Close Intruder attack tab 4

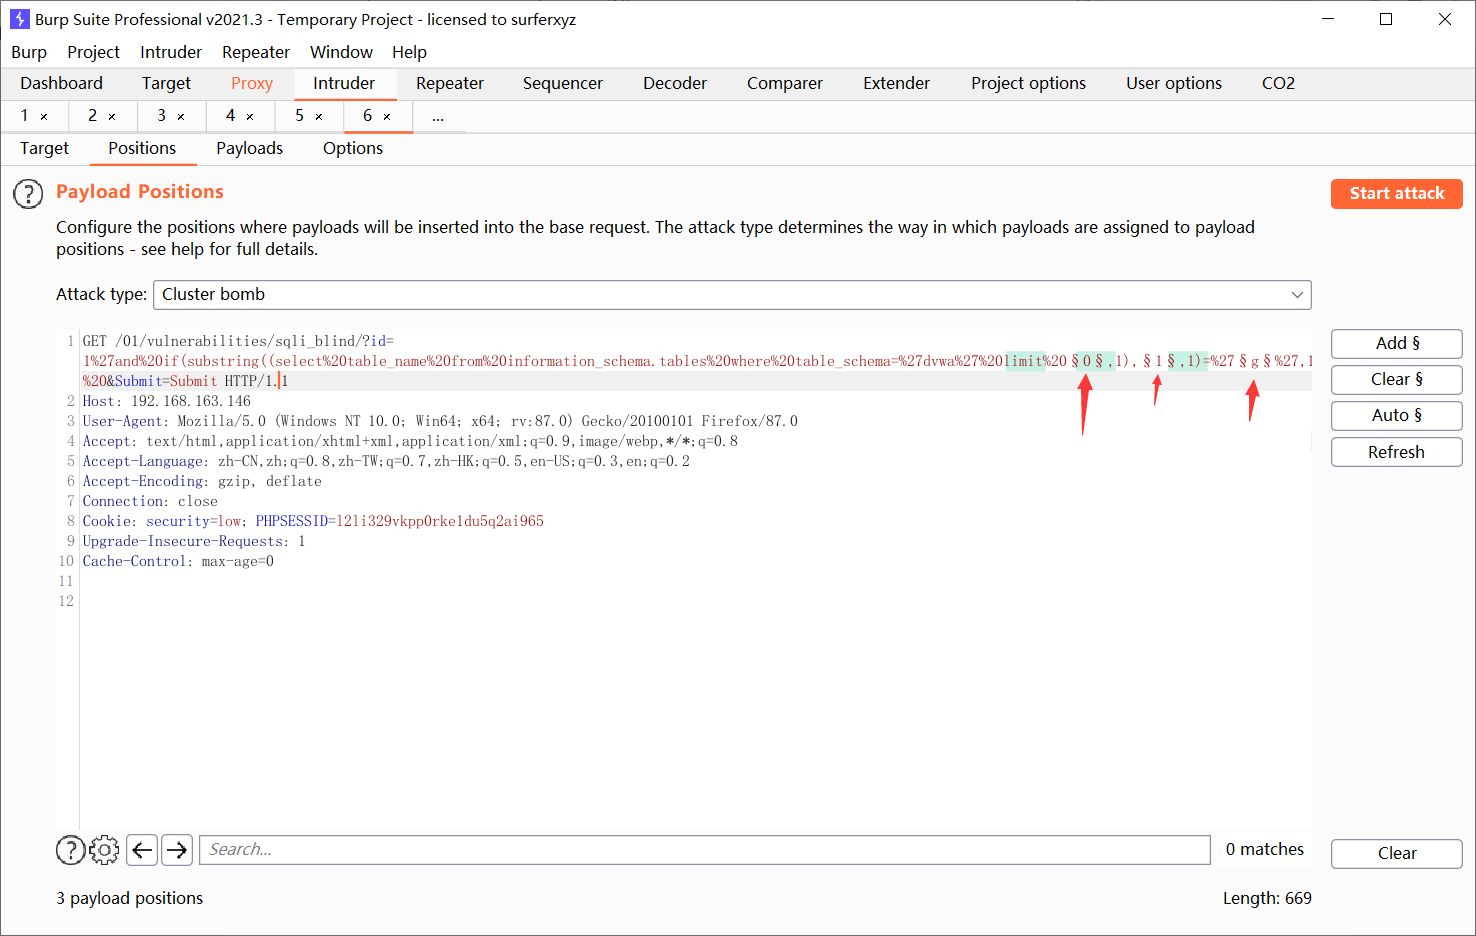(250, 117)
